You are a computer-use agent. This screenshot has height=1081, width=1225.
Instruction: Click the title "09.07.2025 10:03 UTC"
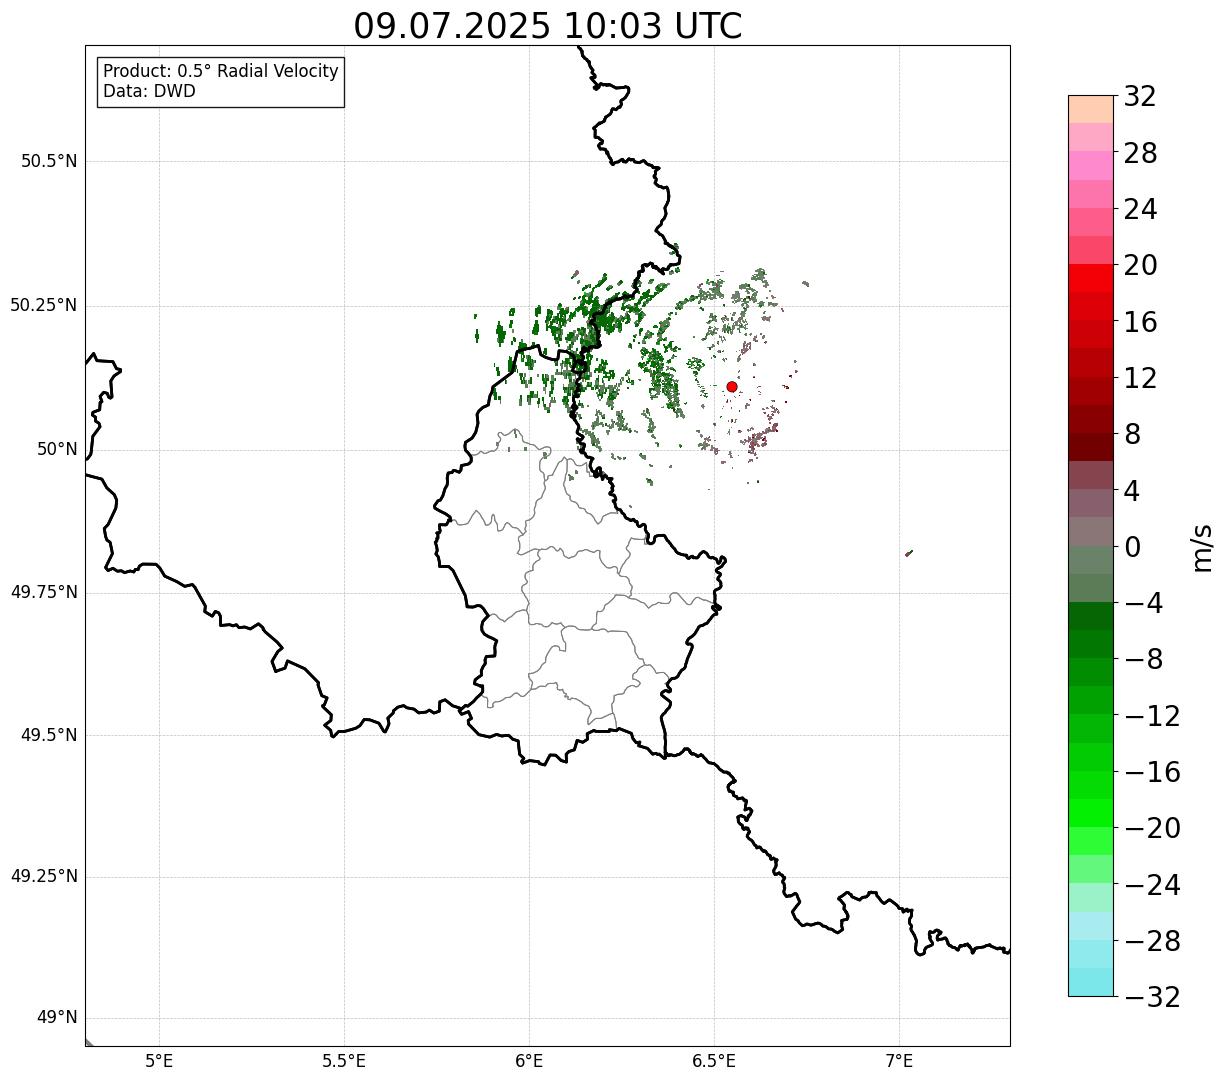(548, 26)
